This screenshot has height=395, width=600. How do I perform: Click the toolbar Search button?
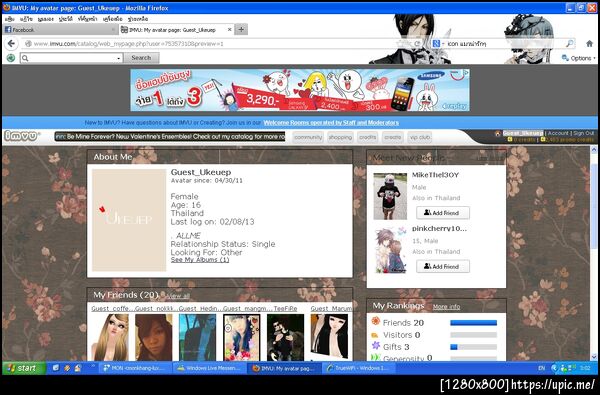coord(141,58)
